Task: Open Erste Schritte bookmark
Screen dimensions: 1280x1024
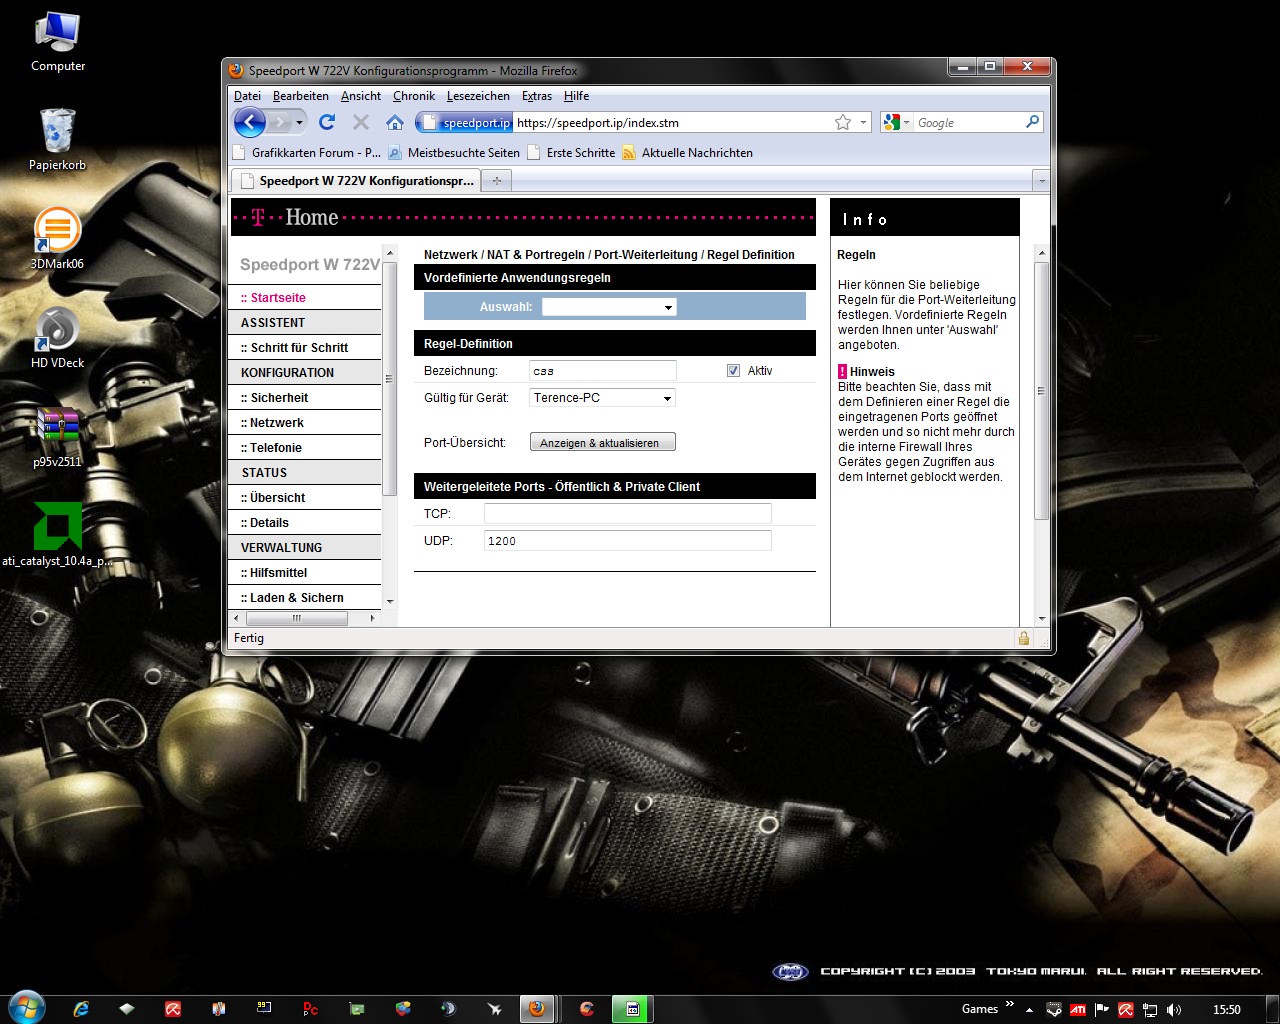Action: coord(571,153)
